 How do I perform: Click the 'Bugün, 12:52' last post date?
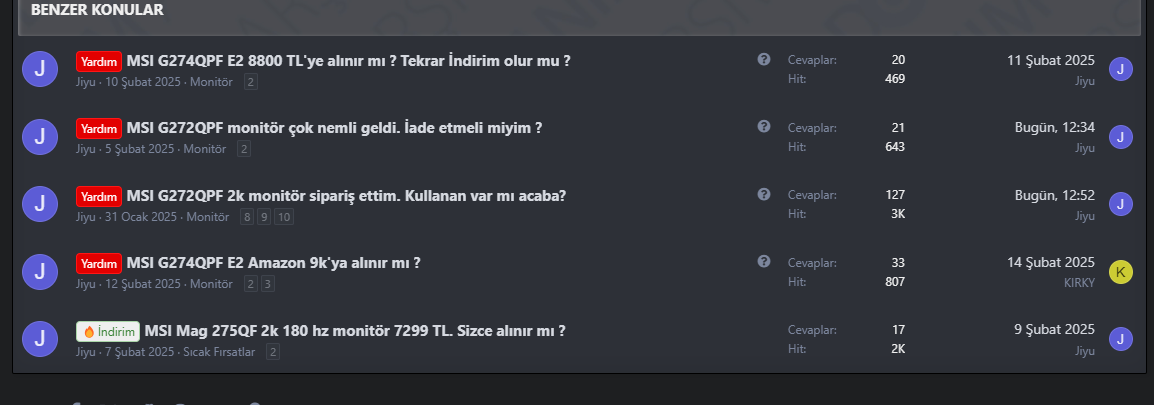[x=1054, y=195]
